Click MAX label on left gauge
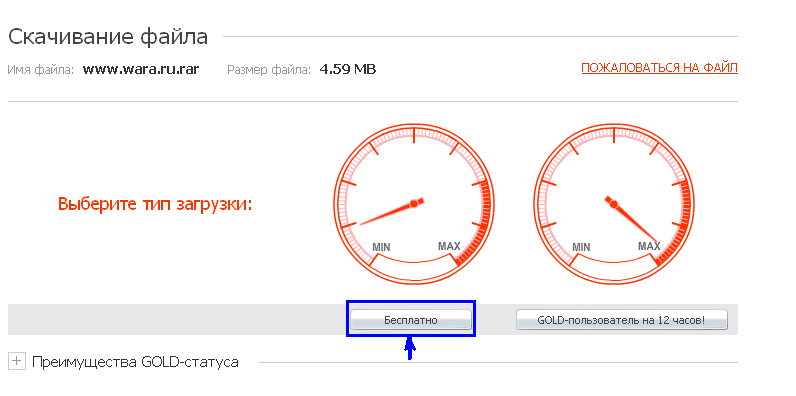Screen dimensions: 796x396 pos(449,246)
